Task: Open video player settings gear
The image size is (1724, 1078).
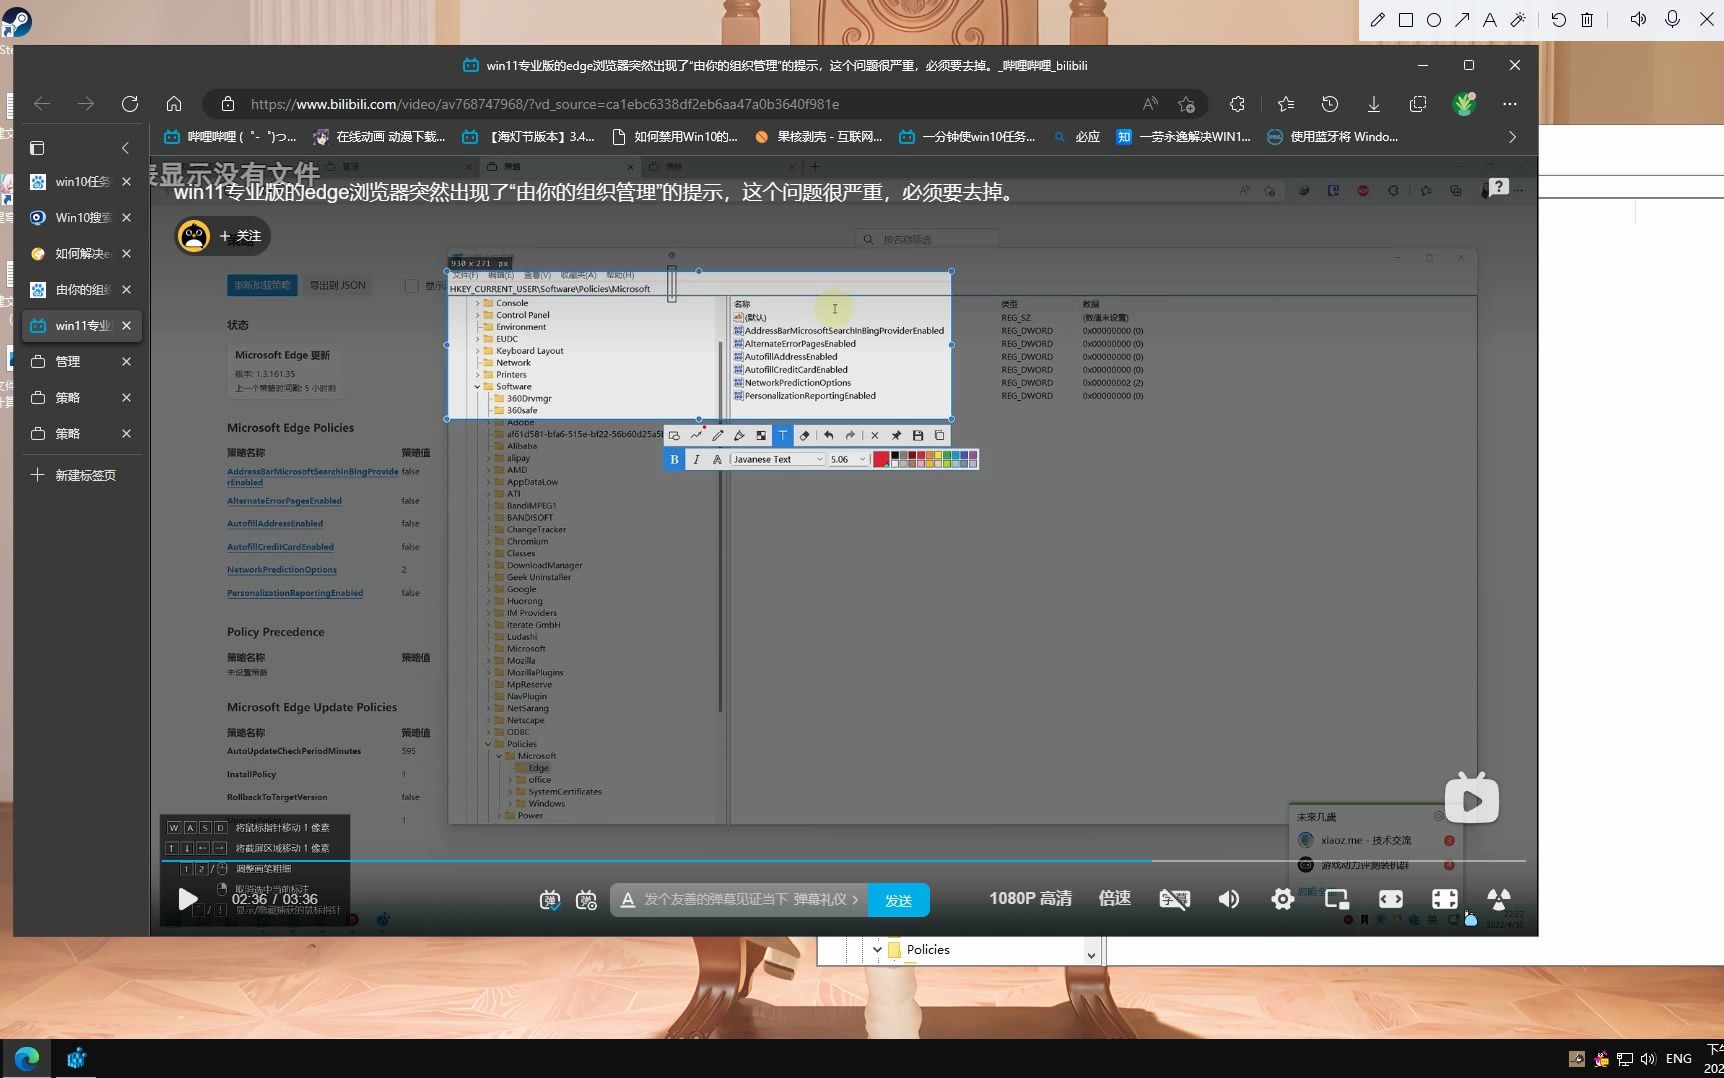Action: coord(1282,899)
